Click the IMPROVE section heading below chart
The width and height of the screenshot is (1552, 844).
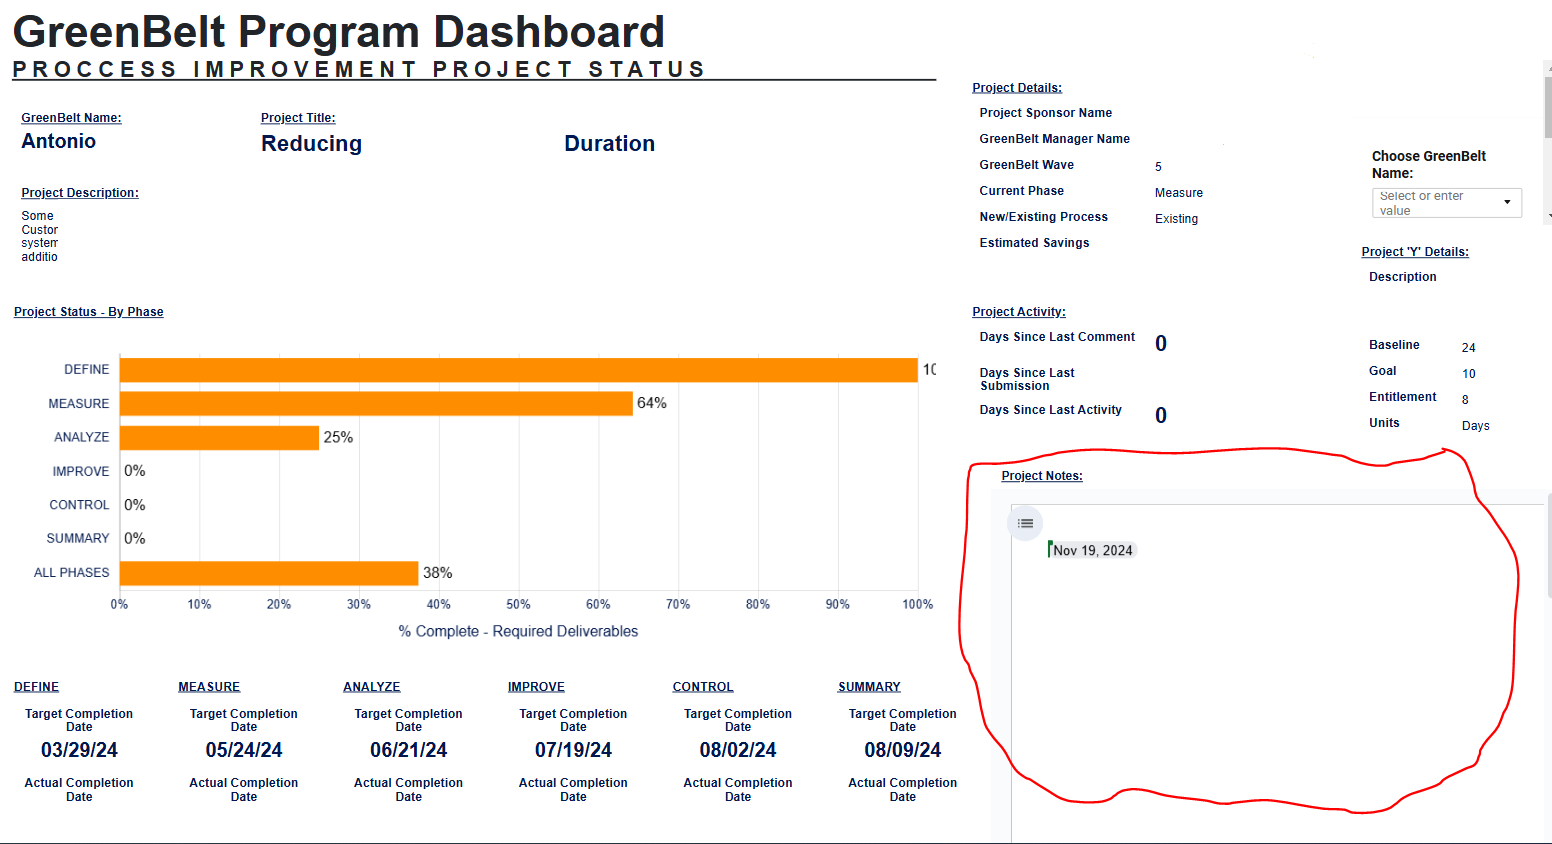point(536,687)
